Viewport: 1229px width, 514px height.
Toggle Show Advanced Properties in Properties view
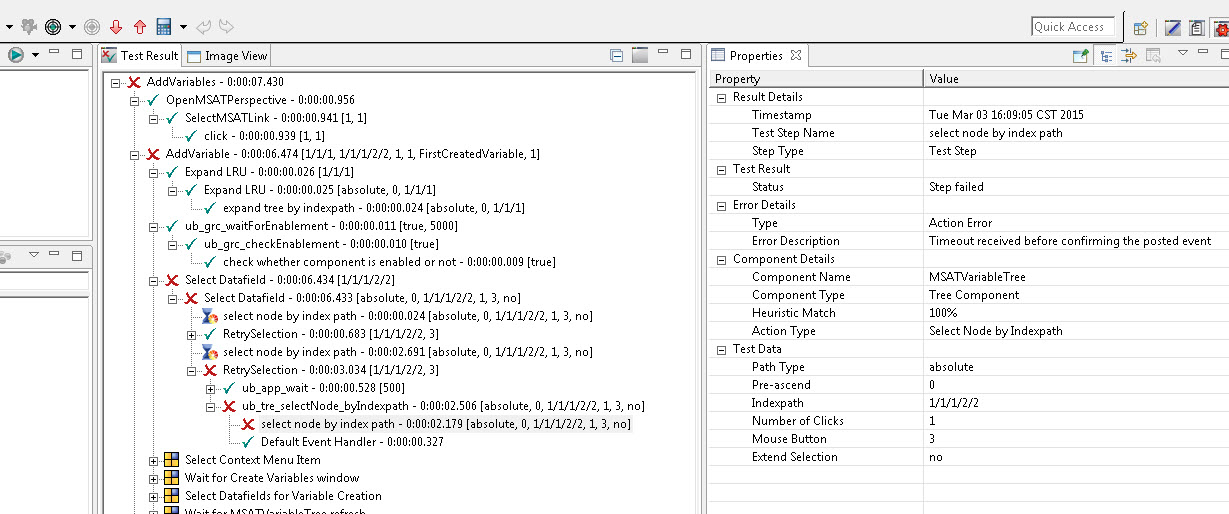tap(1129, 56)
